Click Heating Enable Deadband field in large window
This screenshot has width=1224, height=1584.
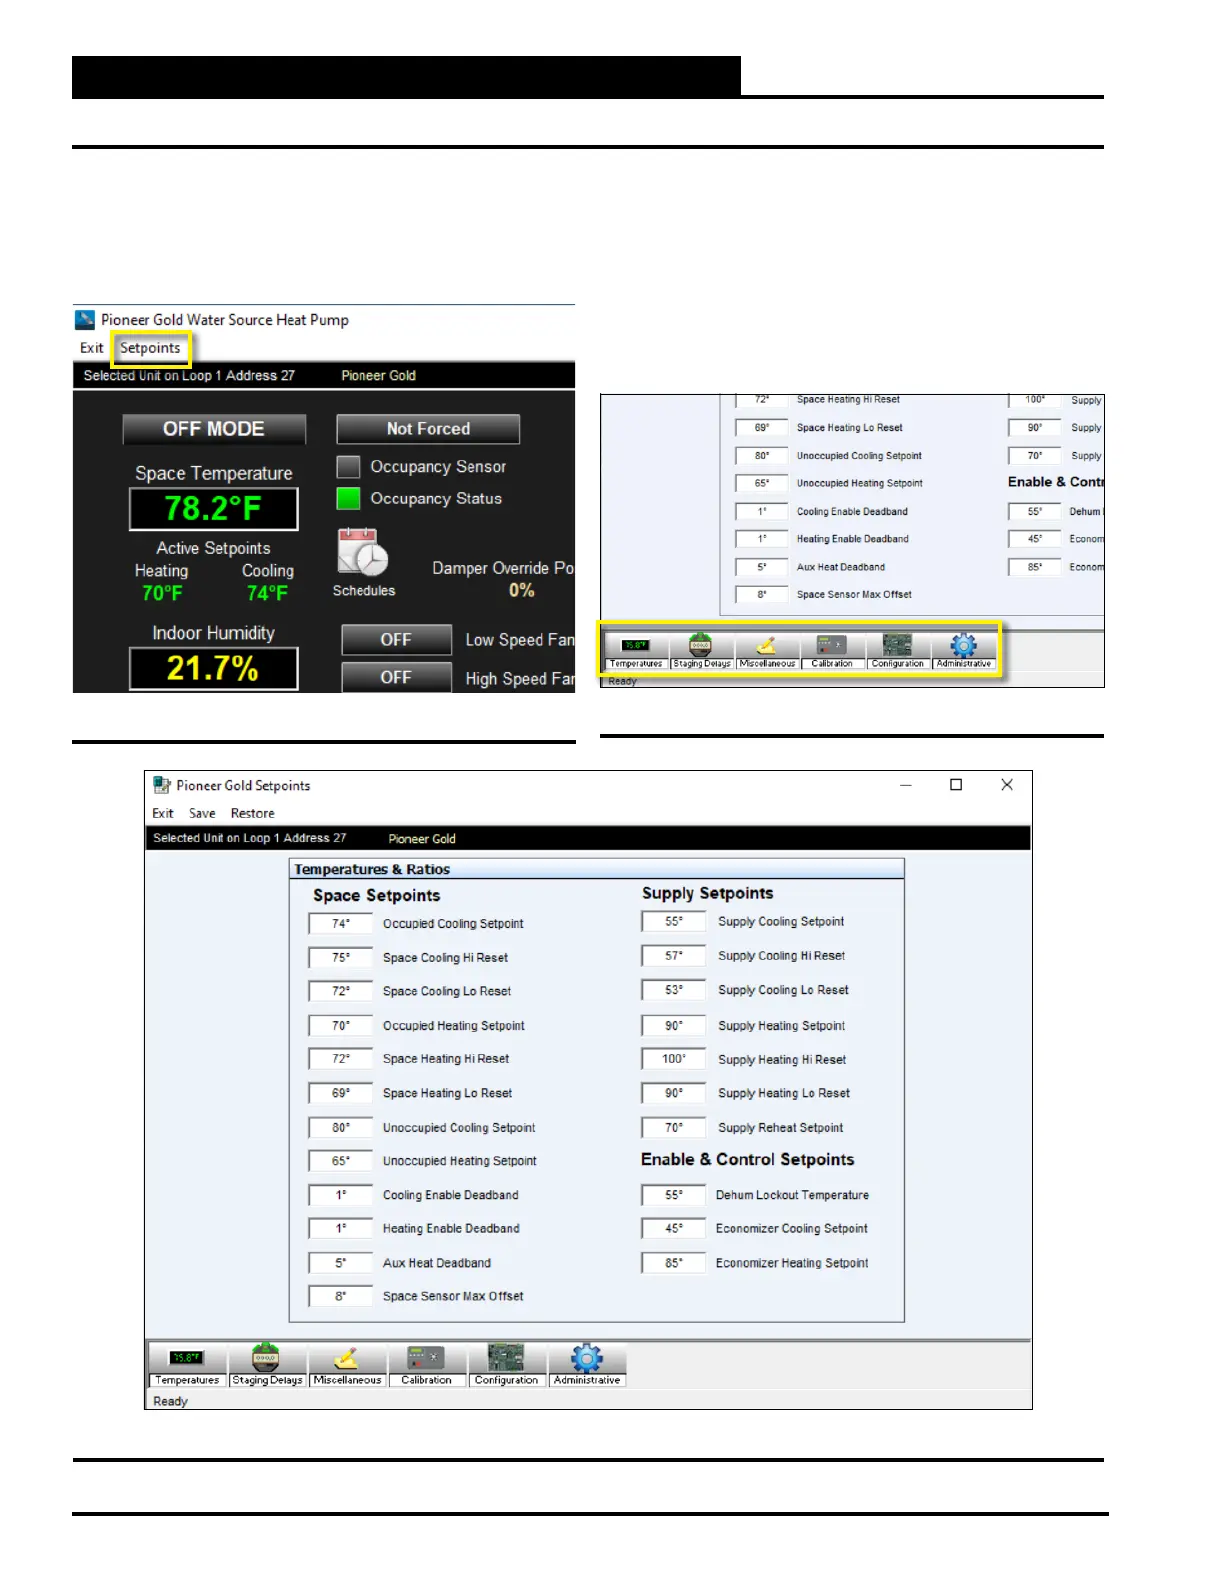[x=340, y=1228]
